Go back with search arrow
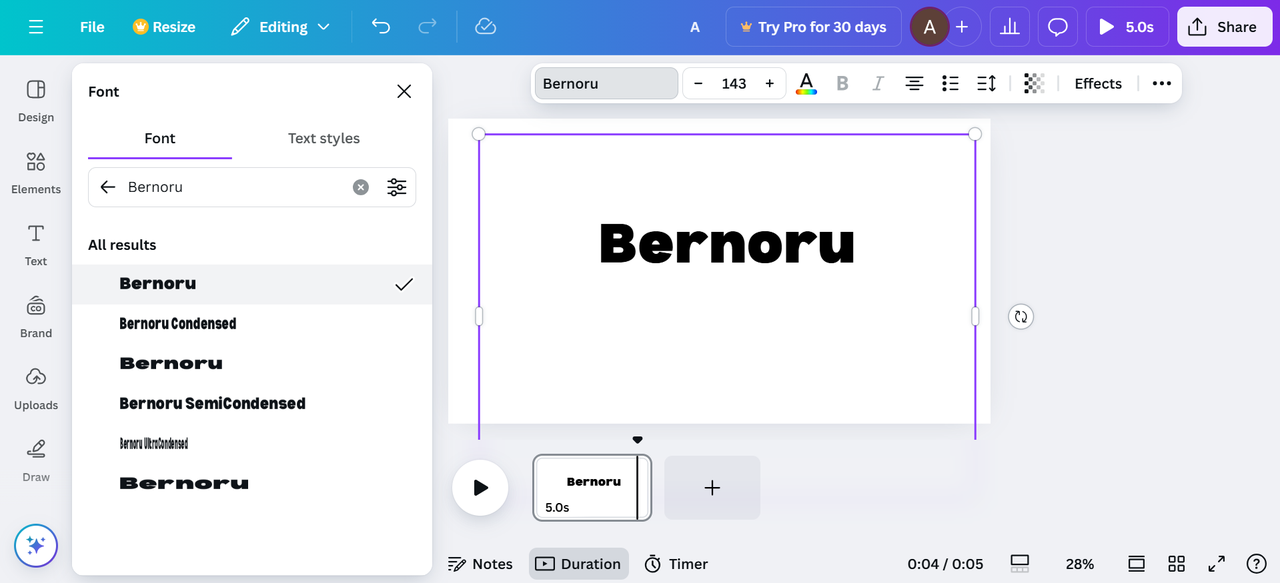Image resolution: width=1280 pixels, height=583 pixels. coord(108,187)
